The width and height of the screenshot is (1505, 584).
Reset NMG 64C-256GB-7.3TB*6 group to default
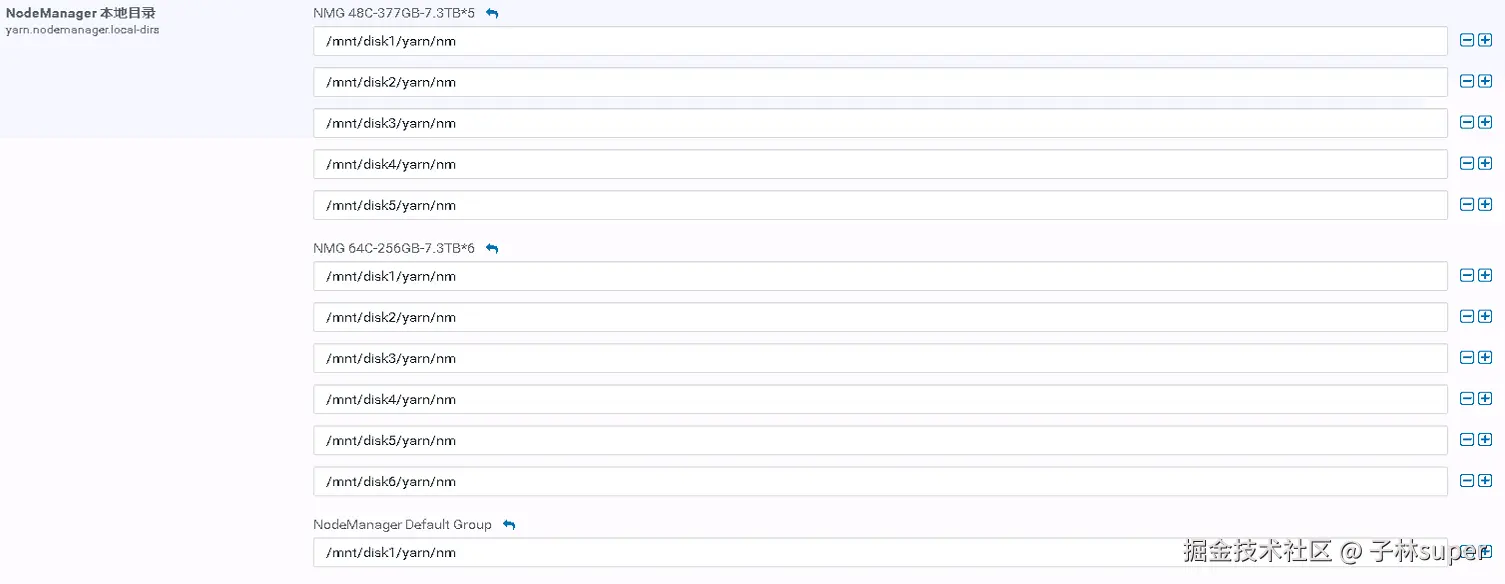click(492, 248)
